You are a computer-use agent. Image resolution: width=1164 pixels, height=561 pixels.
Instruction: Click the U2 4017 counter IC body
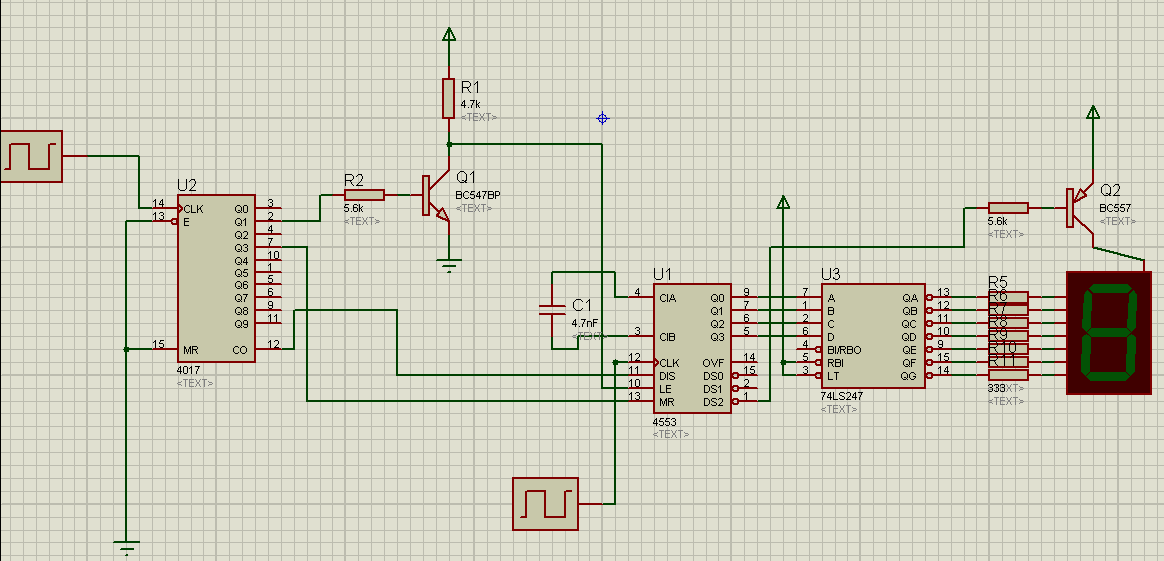click(216, 279)
